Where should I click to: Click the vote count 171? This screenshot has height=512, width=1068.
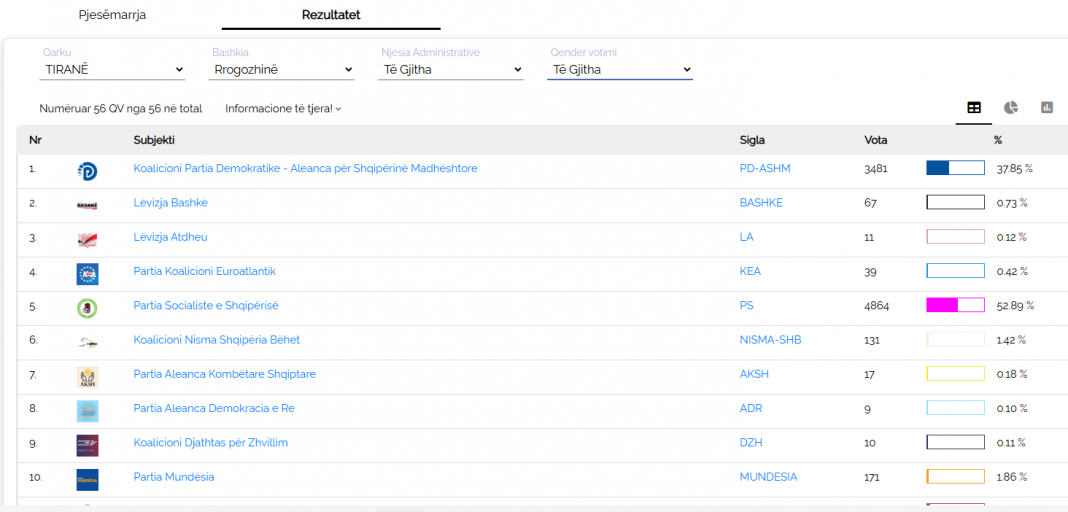(x=872, y=477)
